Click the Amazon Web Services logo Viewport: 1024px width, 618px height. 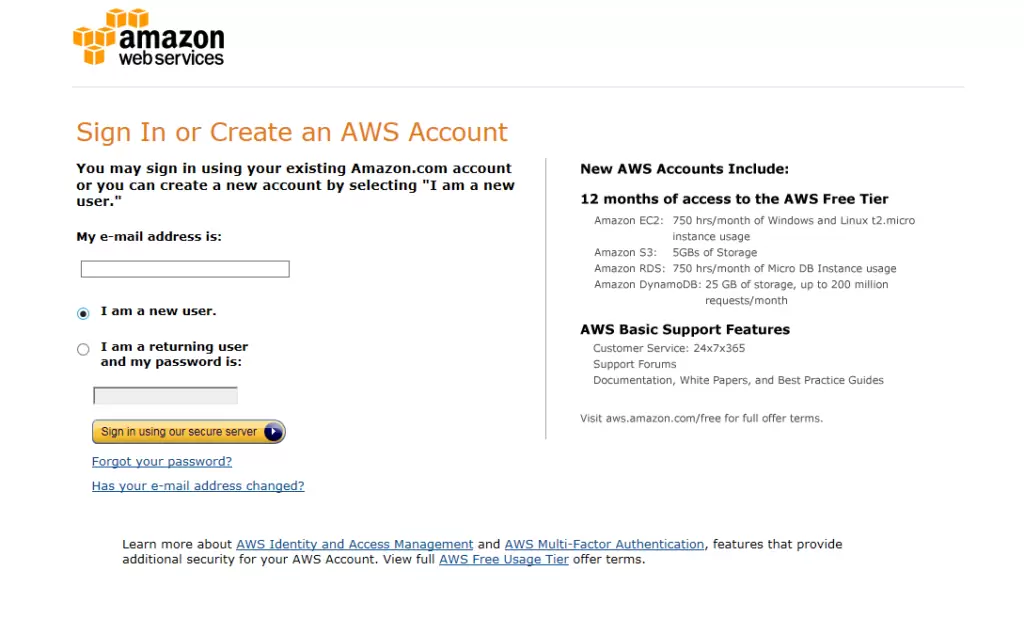[x=148, y=38]
